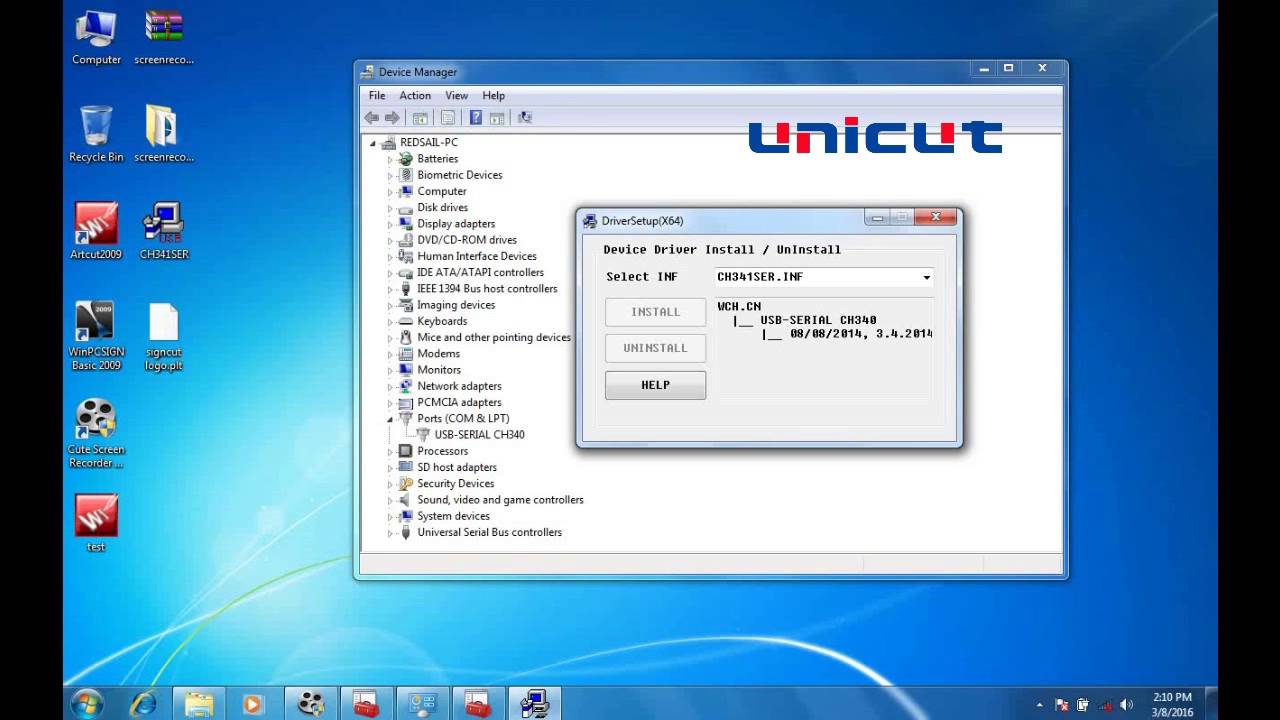This screenshot has height=720, width=1280.
Task: Click the film reel recorder taskbar icon
Action: tap(311, 703)
